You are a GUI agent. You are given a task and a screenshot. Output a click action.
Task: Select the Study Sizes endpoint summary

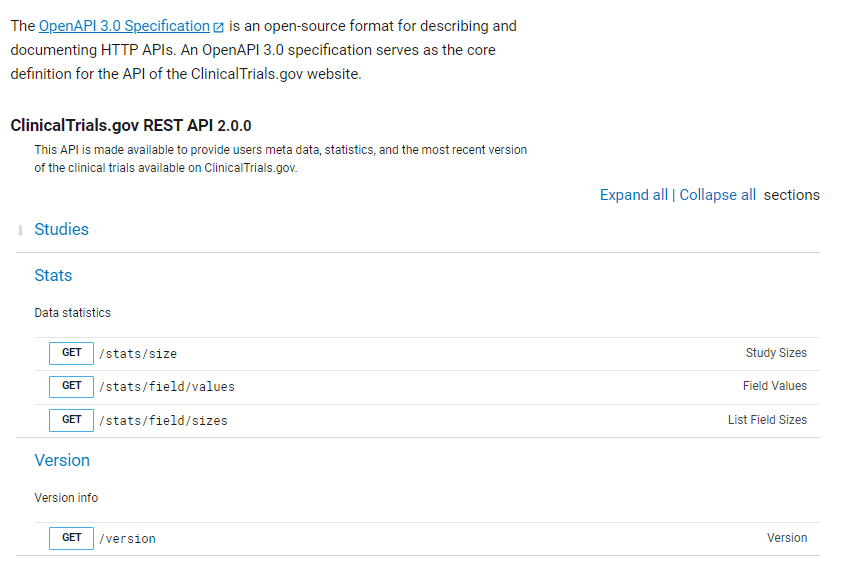pyautogui.click(x=776, y=353)
